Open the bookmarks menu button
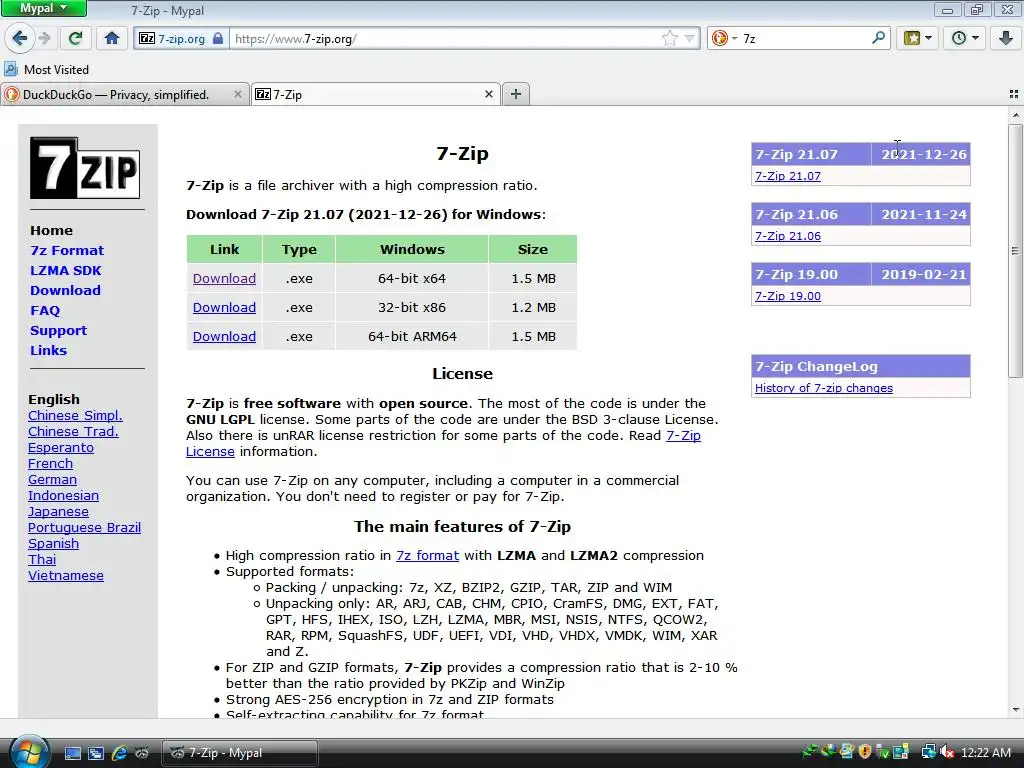 tap(918, 39)
